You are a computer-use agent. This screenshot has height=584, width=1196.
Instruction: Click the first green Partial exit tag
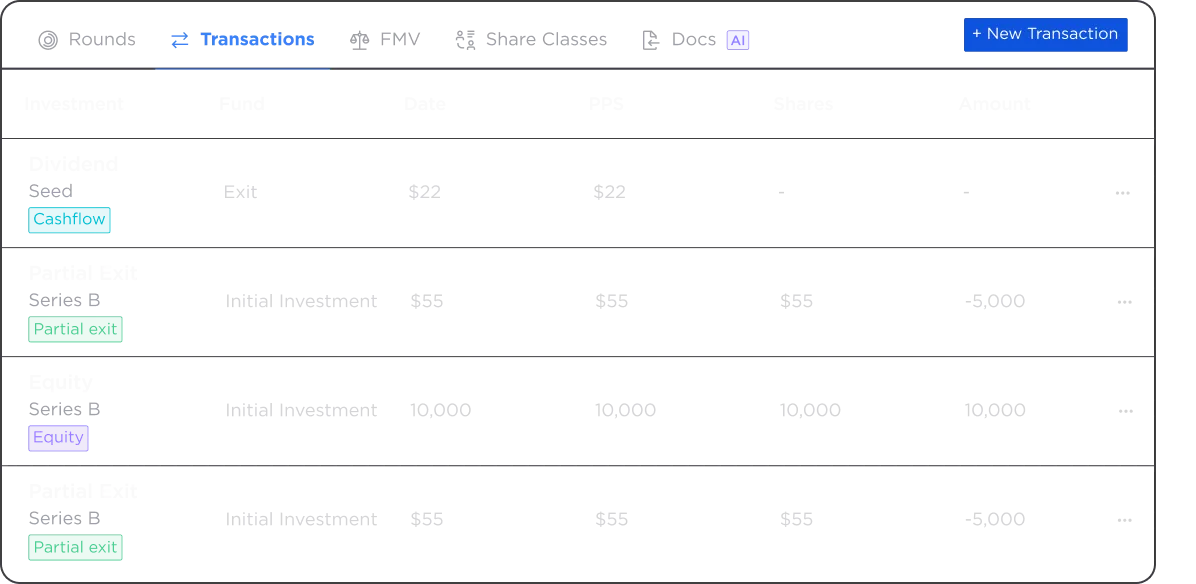click(x=76, y=329)
